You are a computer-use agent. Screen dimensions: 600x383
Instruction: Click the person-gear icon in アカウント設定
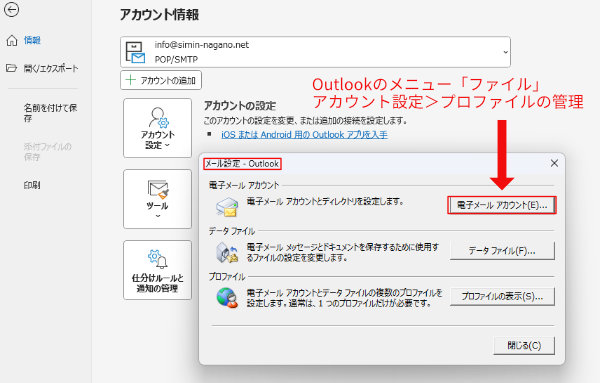(x=158, y=117)
